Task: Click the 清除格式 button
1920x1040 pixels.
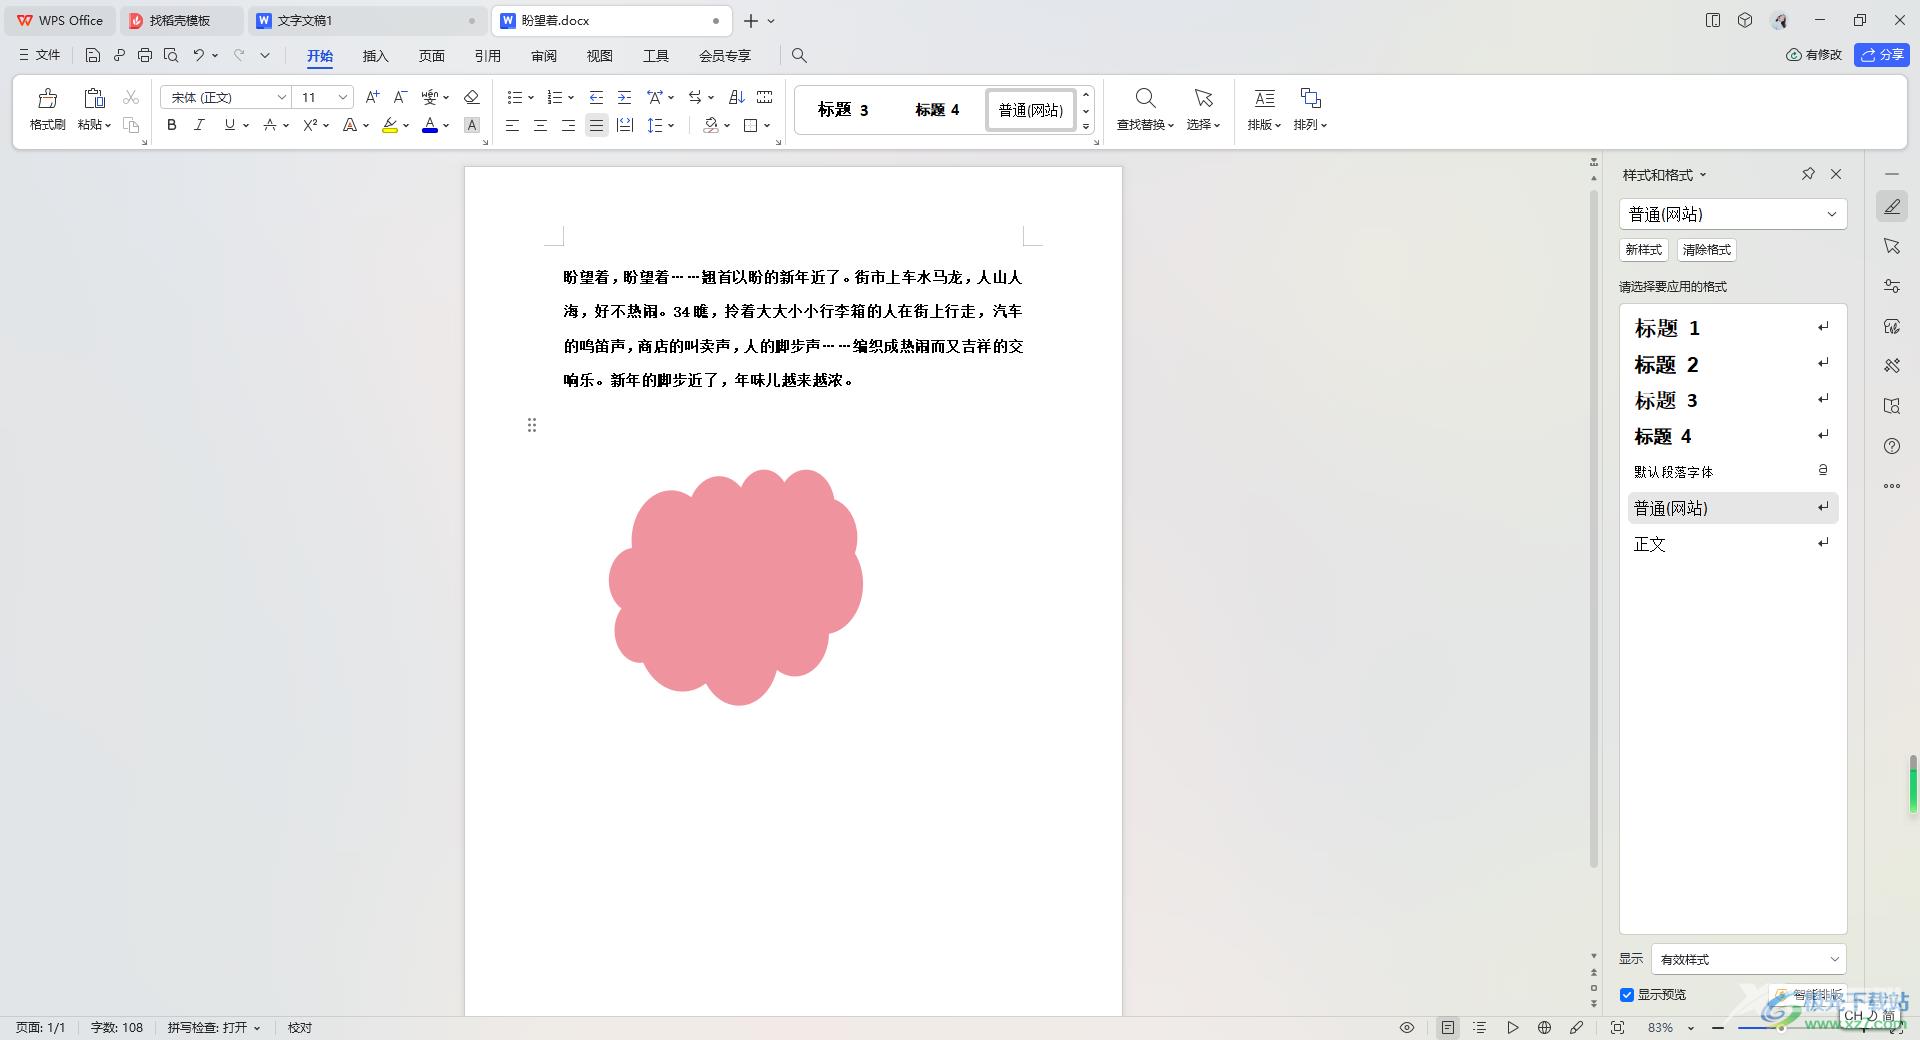Action: coord(1706,250)
